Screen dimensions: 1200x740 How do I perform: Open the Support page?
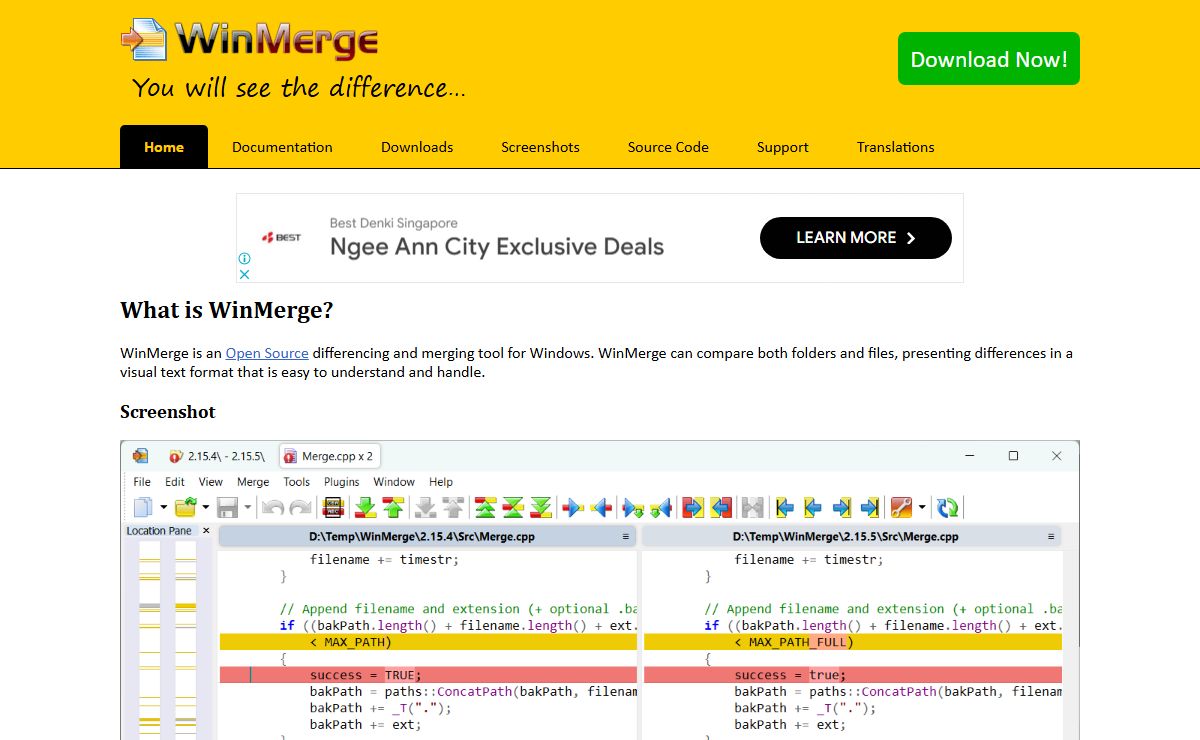click(782, 147)
